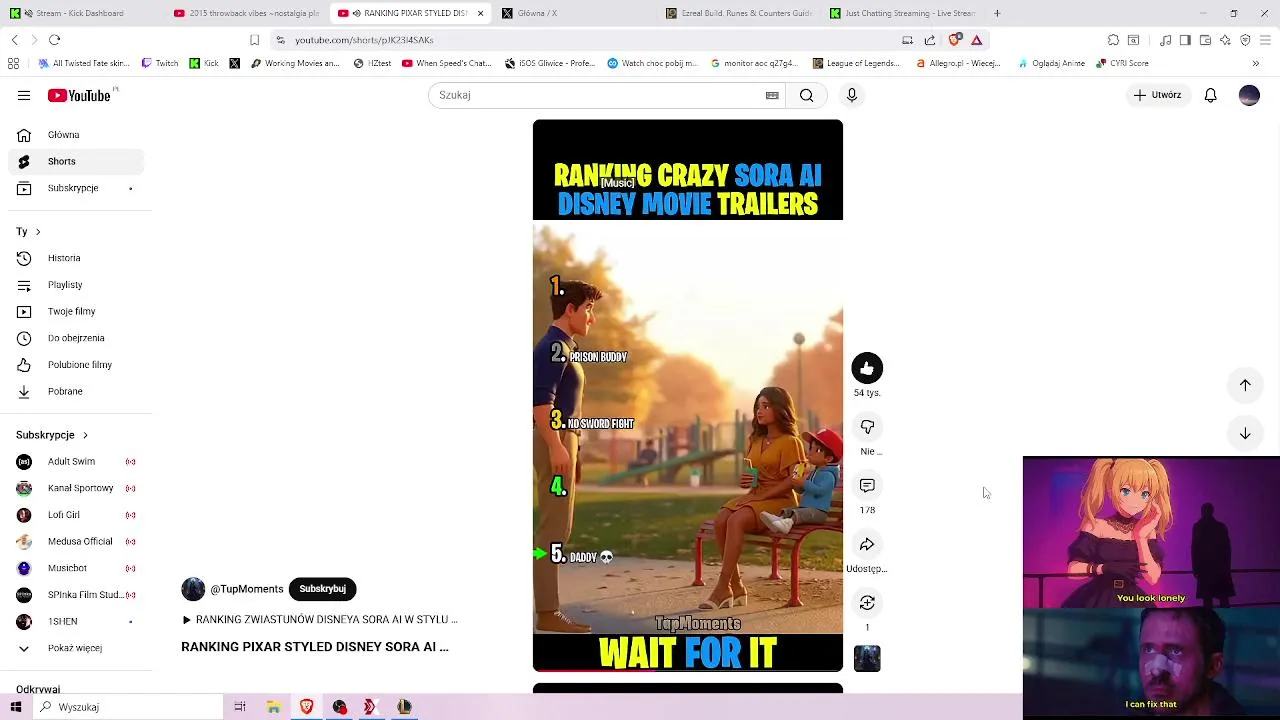Switch to Główna / X tab
Image resolution: width=1280 pixels, height=720 pixels.
pos(575,13)
